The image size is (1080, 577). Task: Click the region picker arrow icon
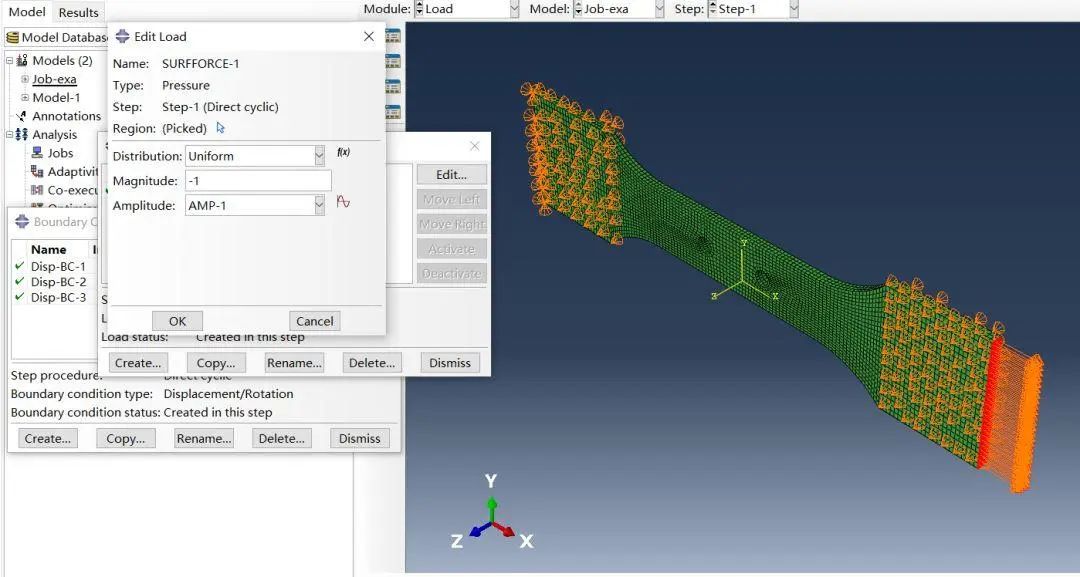point(220,128)
